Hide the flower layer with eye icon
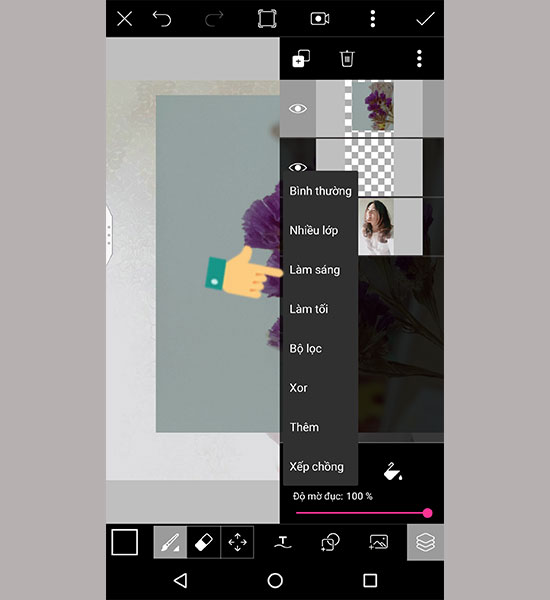This screenshot has height=600, width=550. point(298,109)
